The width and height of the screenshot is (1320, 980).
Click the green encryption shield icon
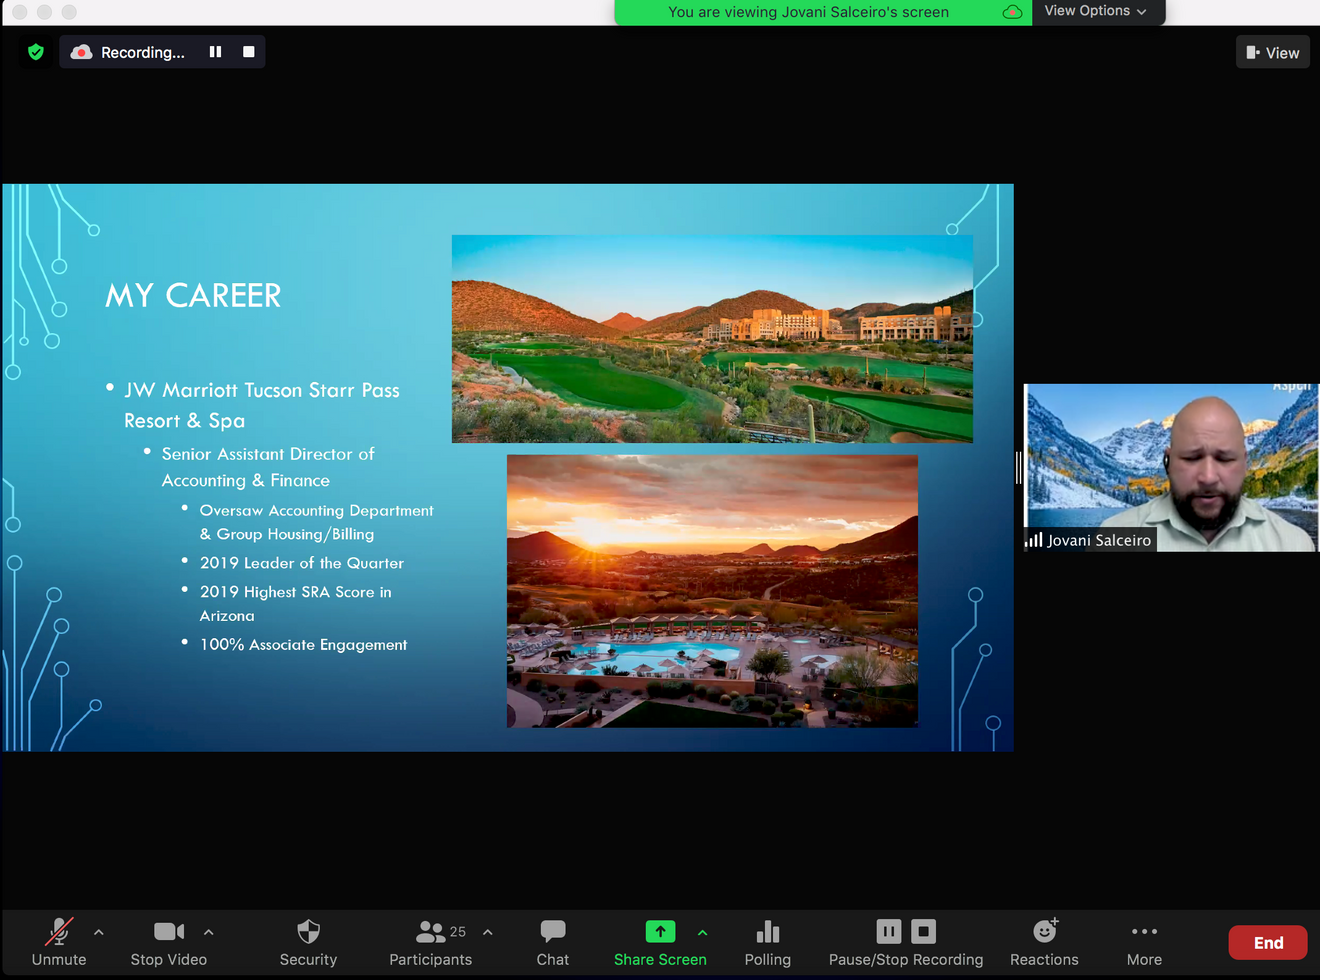(x=36, y=52)
